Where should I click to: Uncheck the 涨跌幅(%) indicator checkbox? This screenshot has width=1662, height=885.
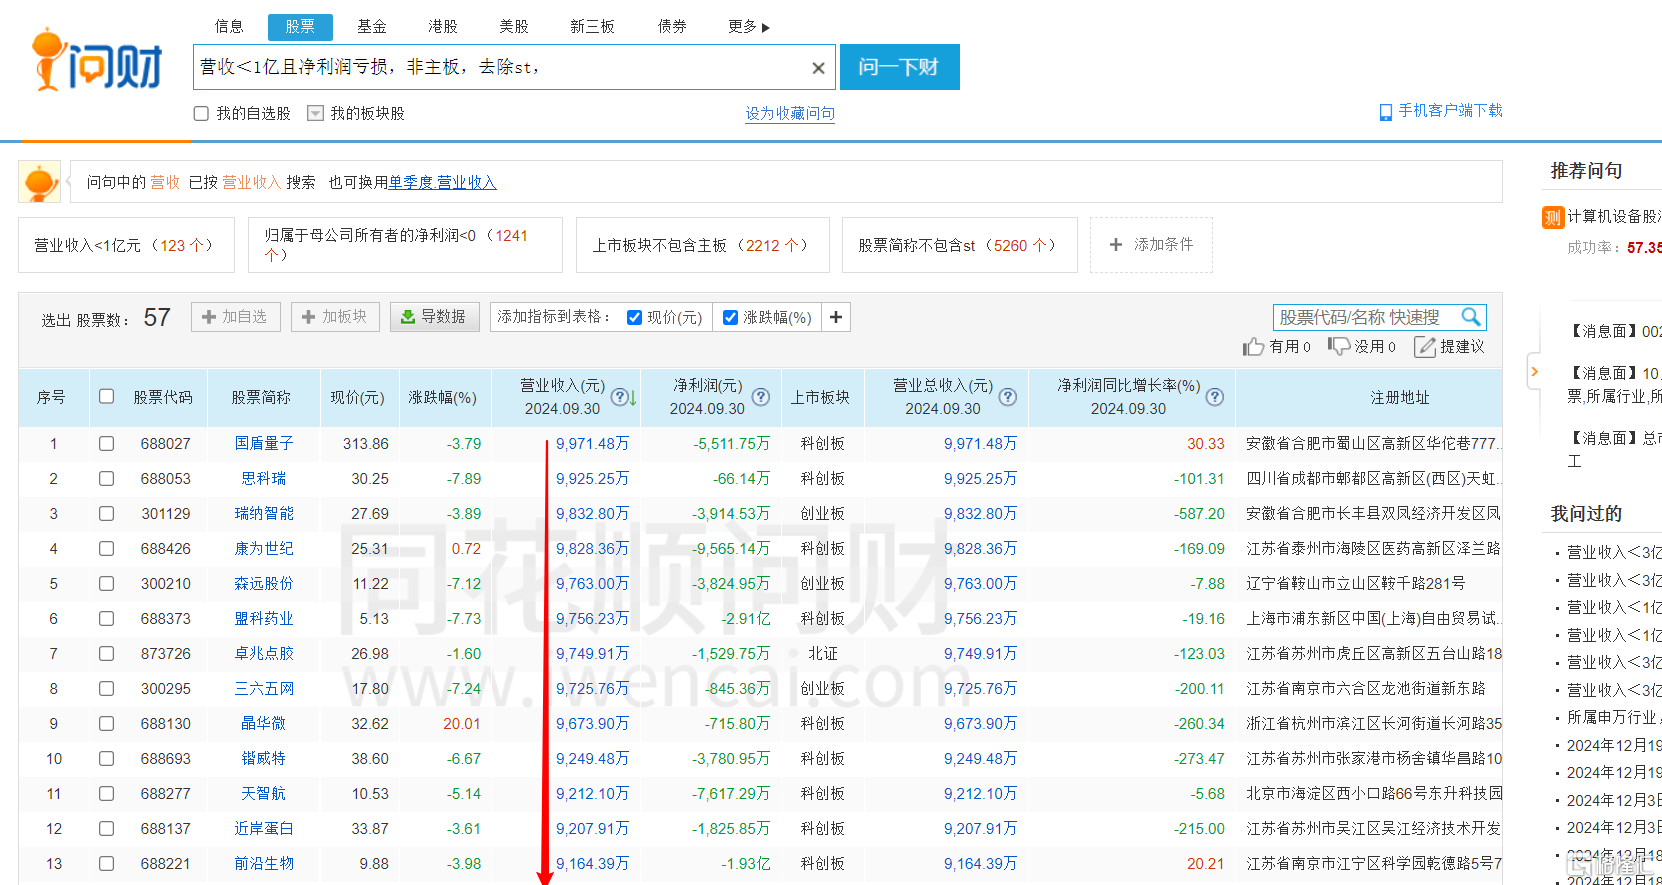click(x=730, y=318)
